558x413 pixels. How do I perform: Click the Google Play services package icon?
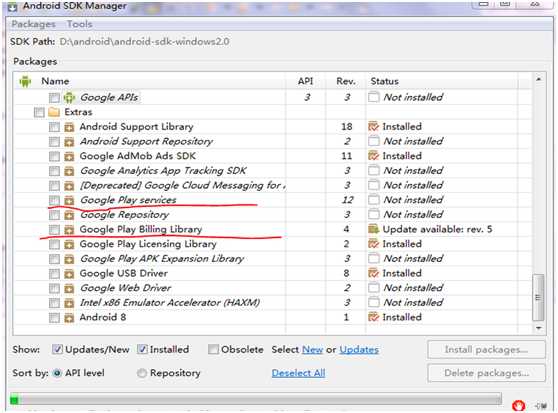[x=69, y=200]
